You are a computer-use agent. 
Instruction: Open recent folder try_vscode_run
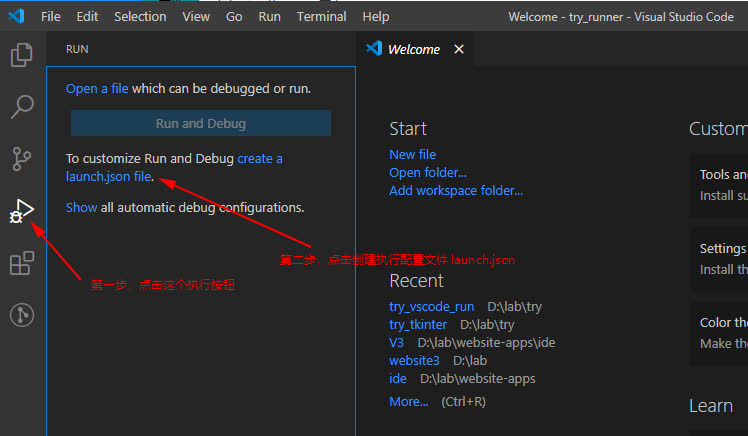pos(432,307)
